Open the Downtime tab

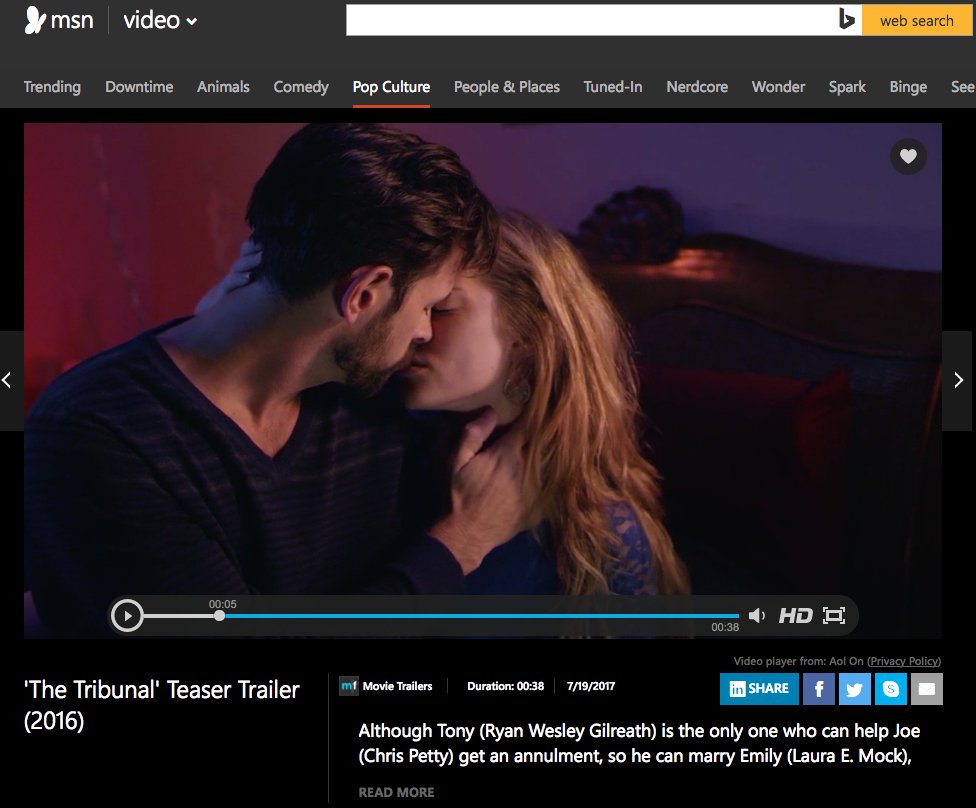tap(139, 87)
